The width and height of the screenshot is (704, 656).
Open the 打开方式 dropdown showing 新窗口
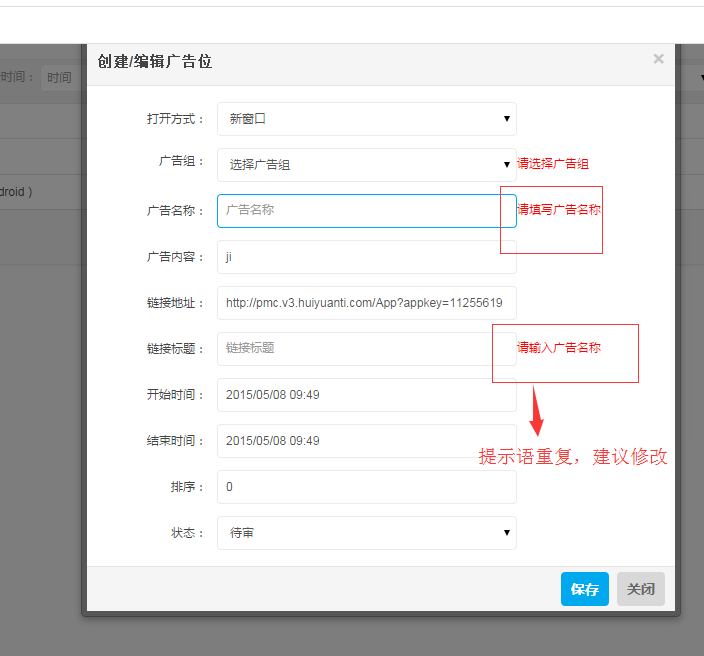pos(366,119)
